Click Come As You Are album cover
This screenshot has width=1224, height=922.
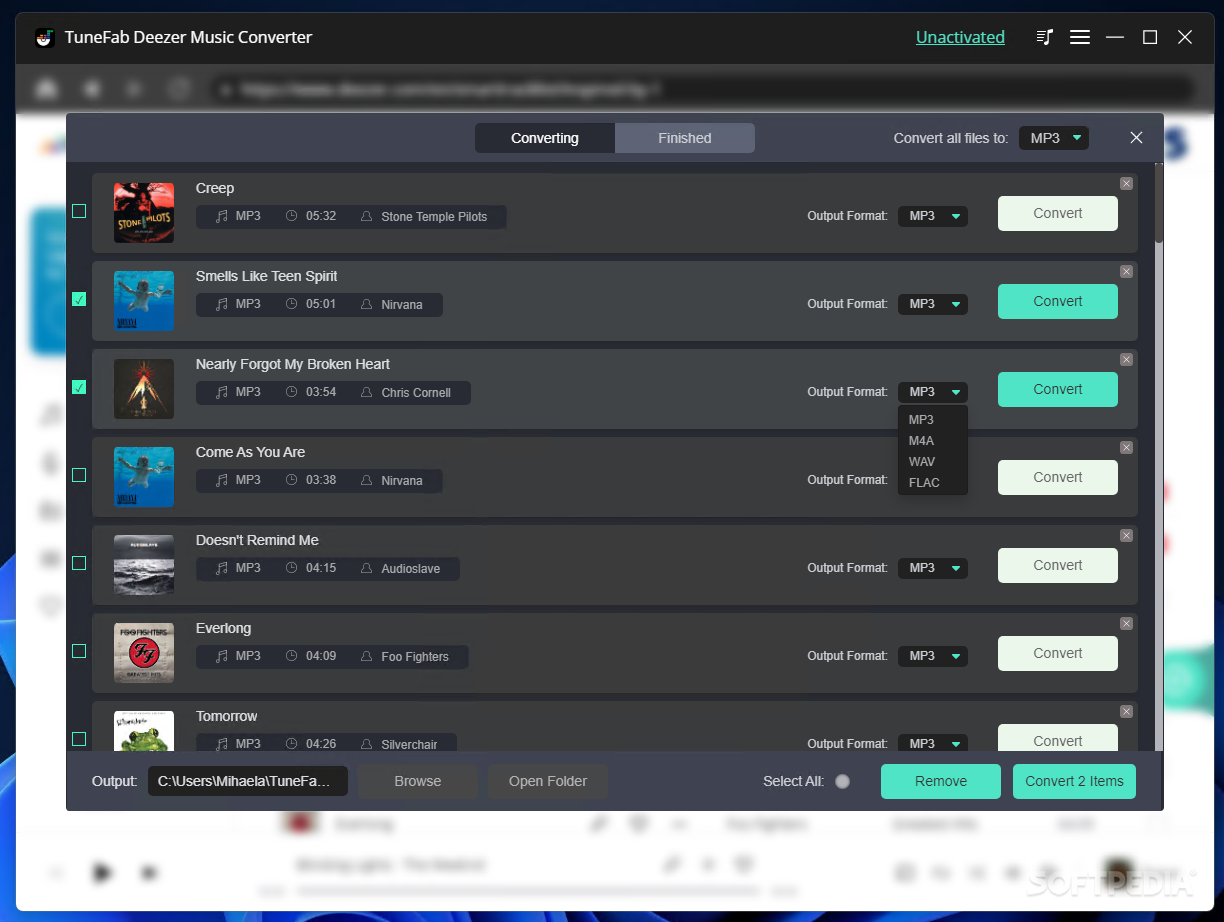click(x=144, y=477)
